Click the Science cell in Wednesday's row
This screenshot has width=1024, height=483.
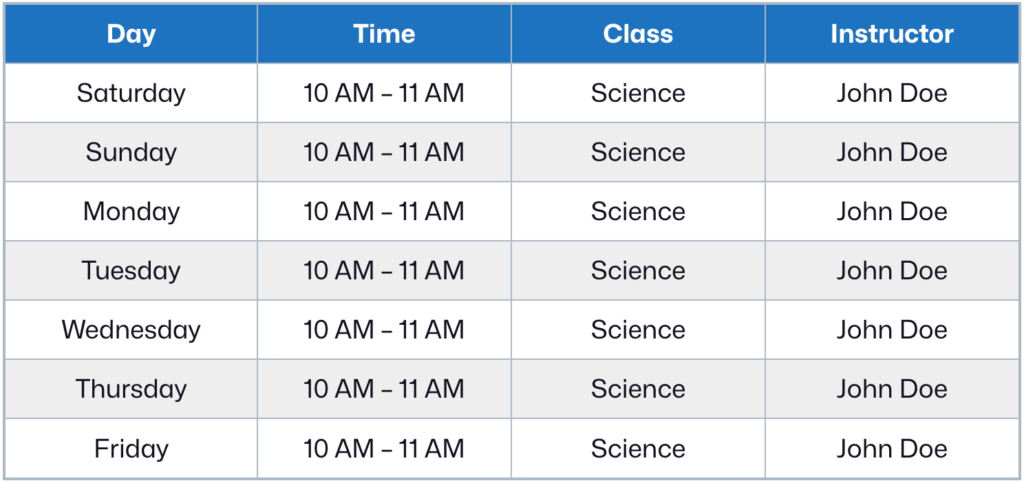pyautogui.click(x=638, y=329)
